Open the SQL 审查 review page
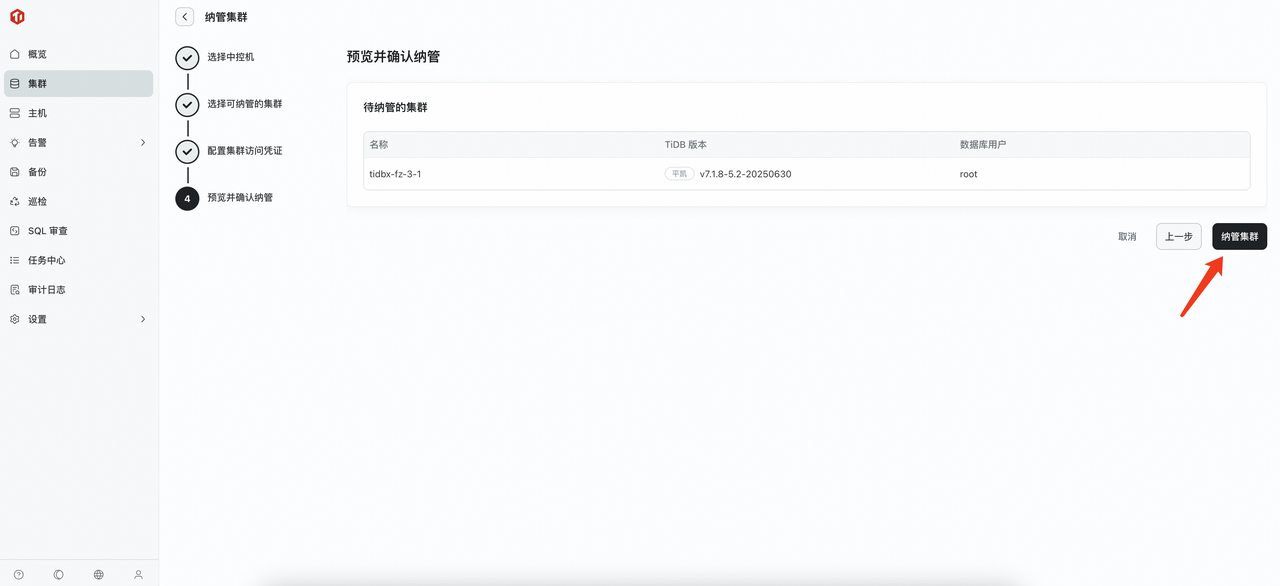1280x586 pixels. coord(47,230)
